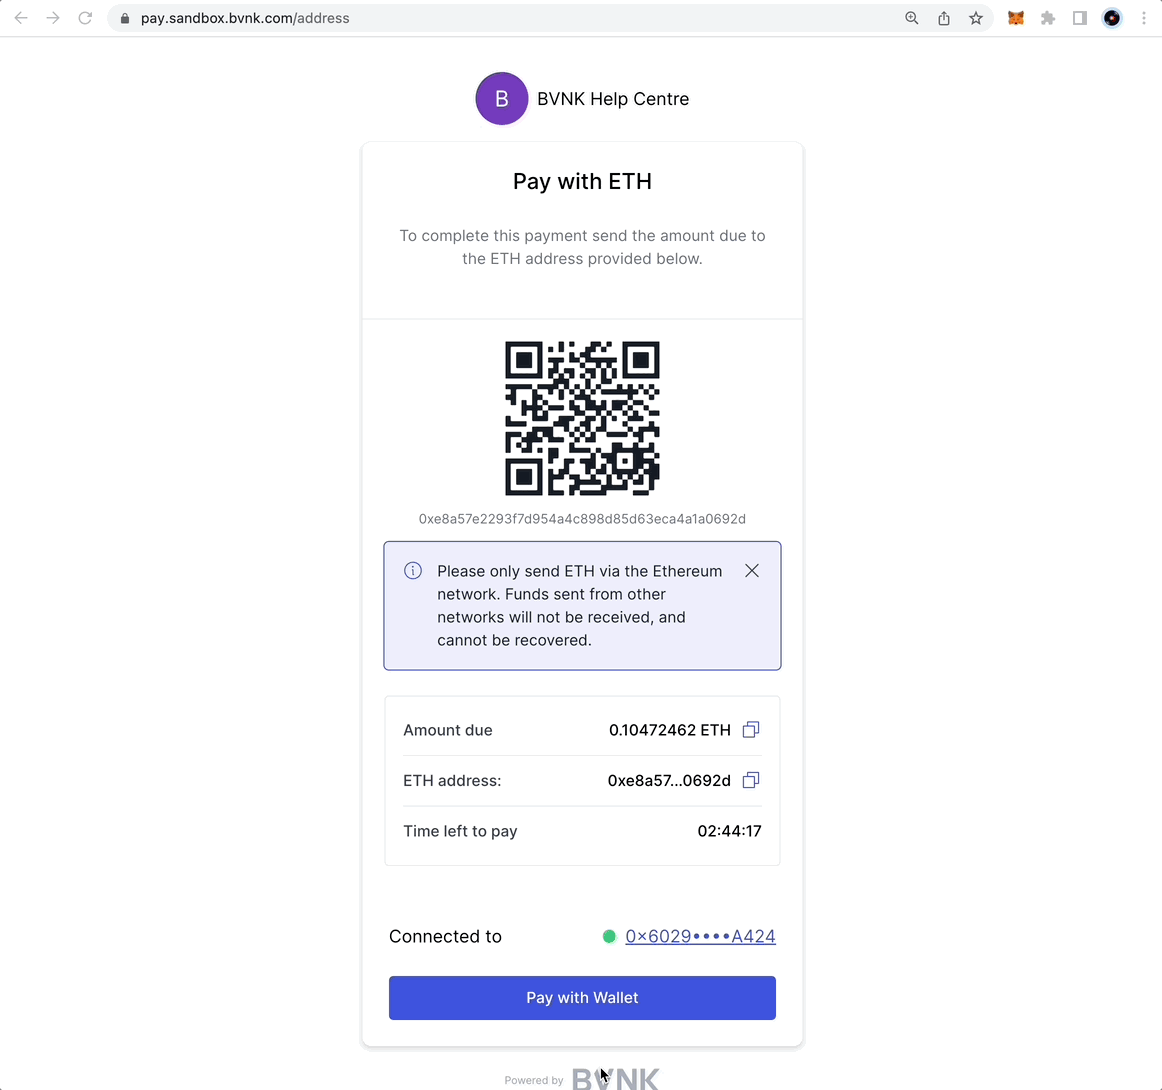Open the browser Extensions puzzle menu
This screenshot has width=1162, height=1090.
1048,18
